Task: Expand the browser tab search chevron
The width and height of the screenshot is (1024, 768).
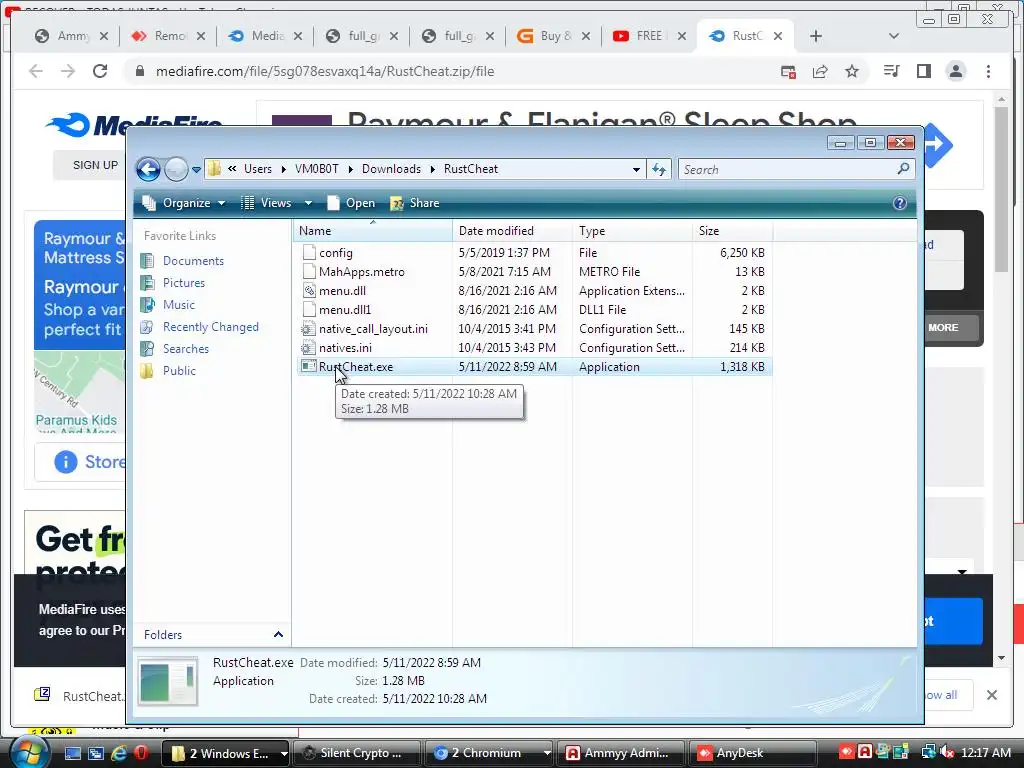Action: point(894,36)
